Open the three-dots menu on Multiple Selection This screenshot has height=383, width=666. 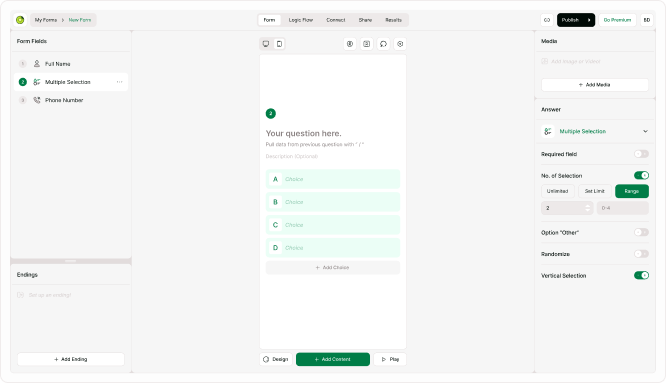pyautogui.click(x=119, y=82)
